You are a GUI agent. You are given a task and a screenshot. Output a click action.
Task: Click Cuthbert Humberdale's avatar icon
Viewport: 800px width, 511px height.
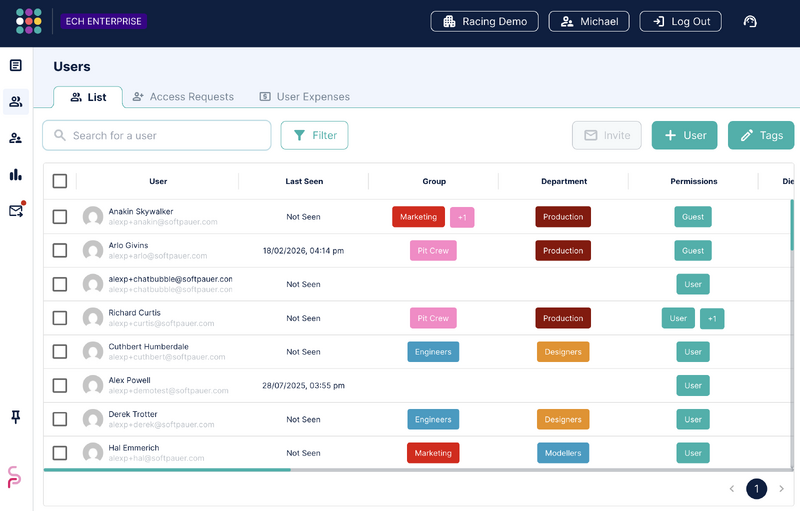coord(93,351)
